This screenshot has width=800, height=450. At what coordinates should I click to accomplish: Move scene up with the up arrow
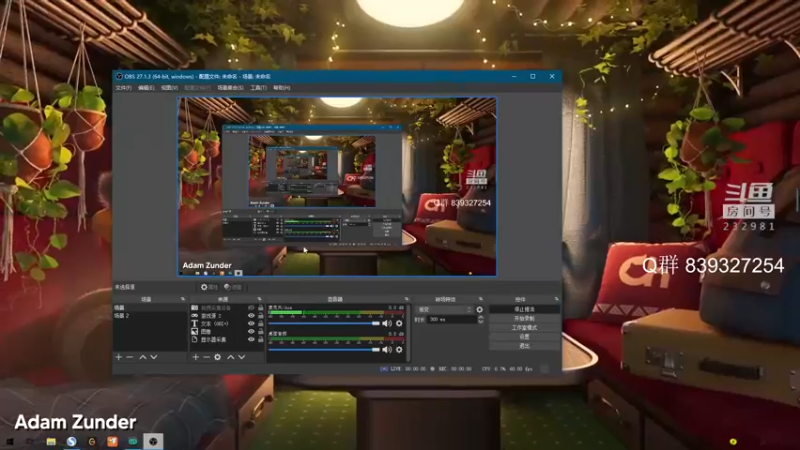[143, 357]
